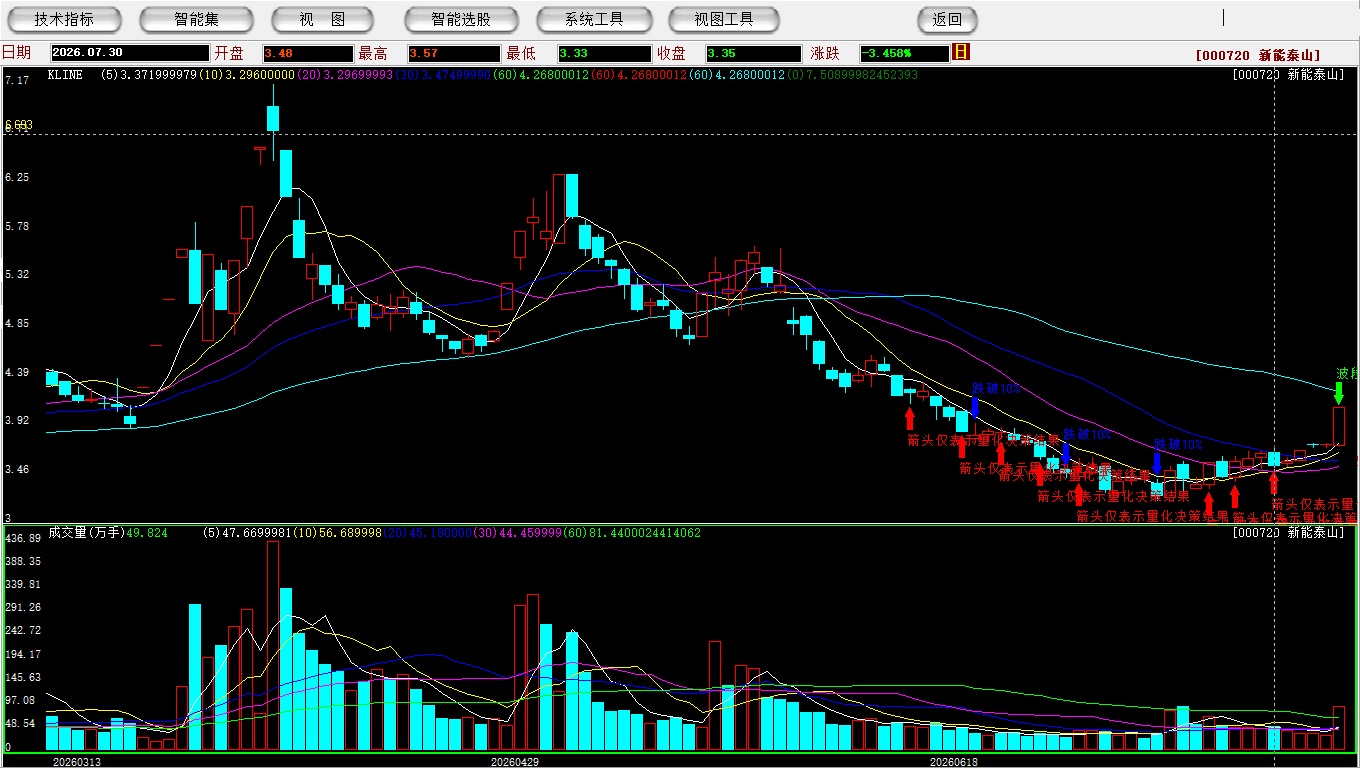Click the date axis label 20260313
Viewport: 1360px width, 768px height.
[77, 761]
